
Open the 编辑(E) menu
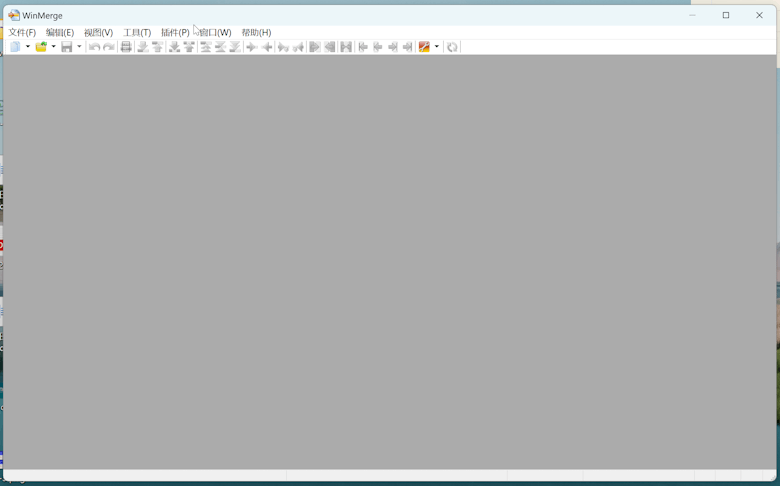(60, 32)
